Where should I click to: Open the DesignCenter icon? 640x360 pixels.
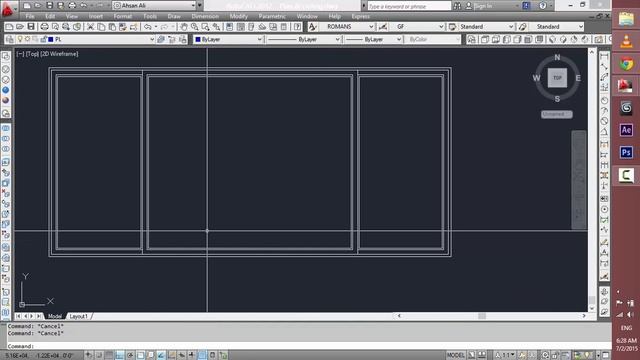[240, 27]
